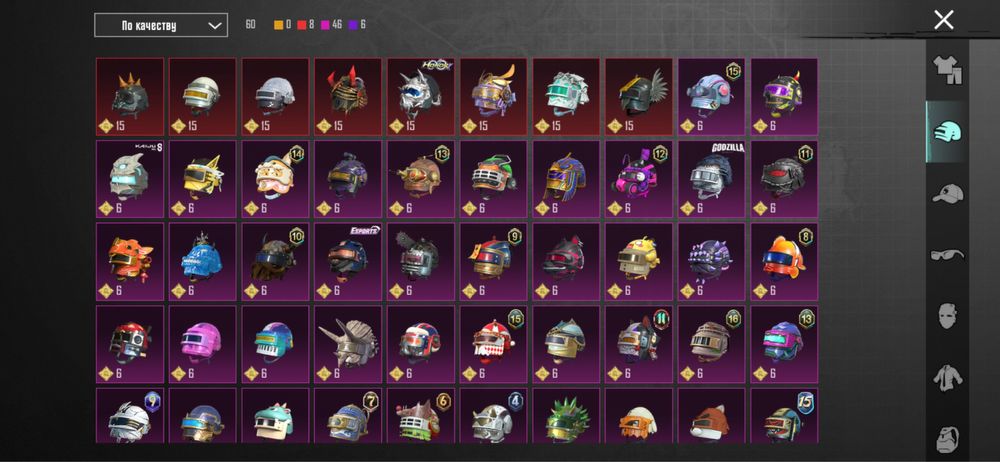Switch to the cap category icon
This screenshot has width=1000, height=462.
[948, 193]
